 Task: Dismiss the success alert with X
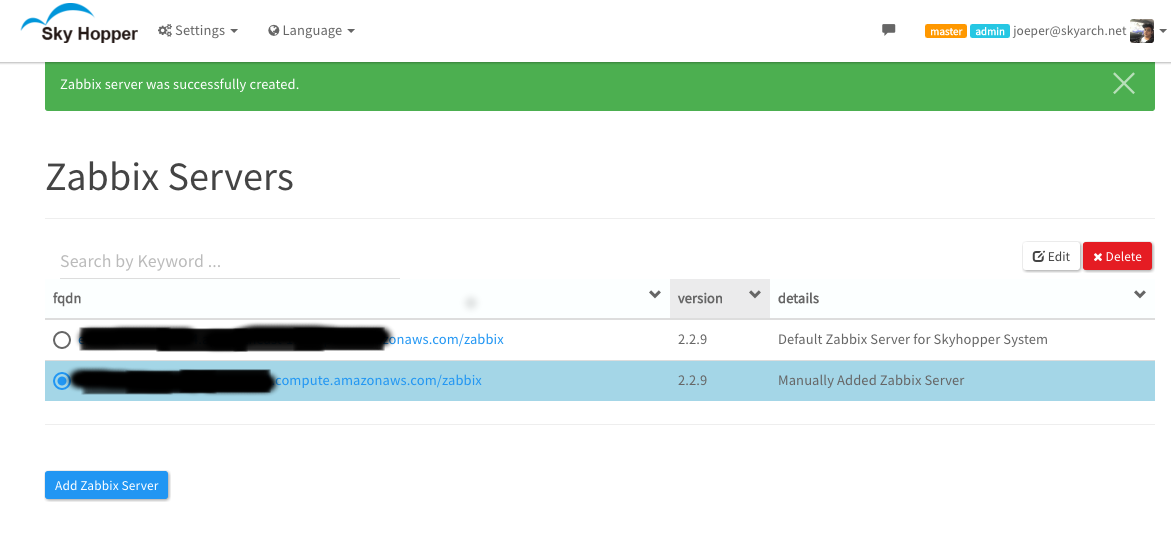pyautogui.click(x=1123, y=84)
